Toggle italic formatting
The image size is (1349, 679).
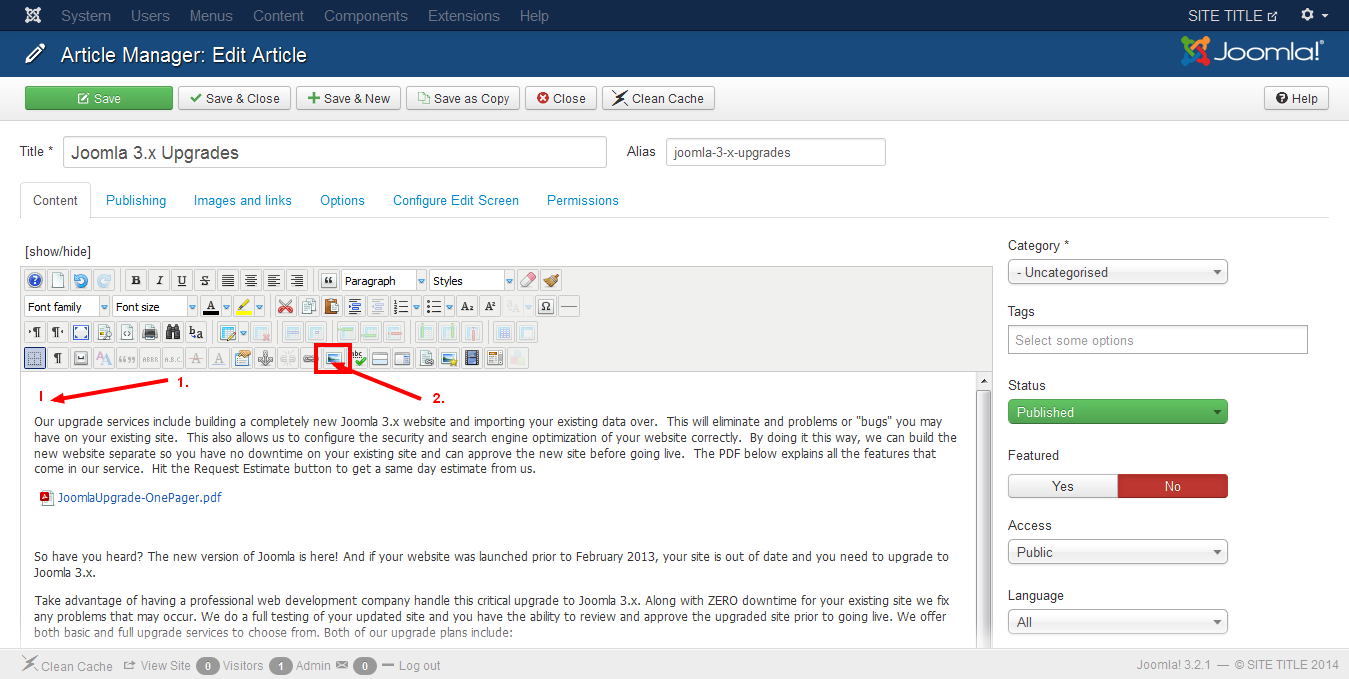tap(158, 281)
